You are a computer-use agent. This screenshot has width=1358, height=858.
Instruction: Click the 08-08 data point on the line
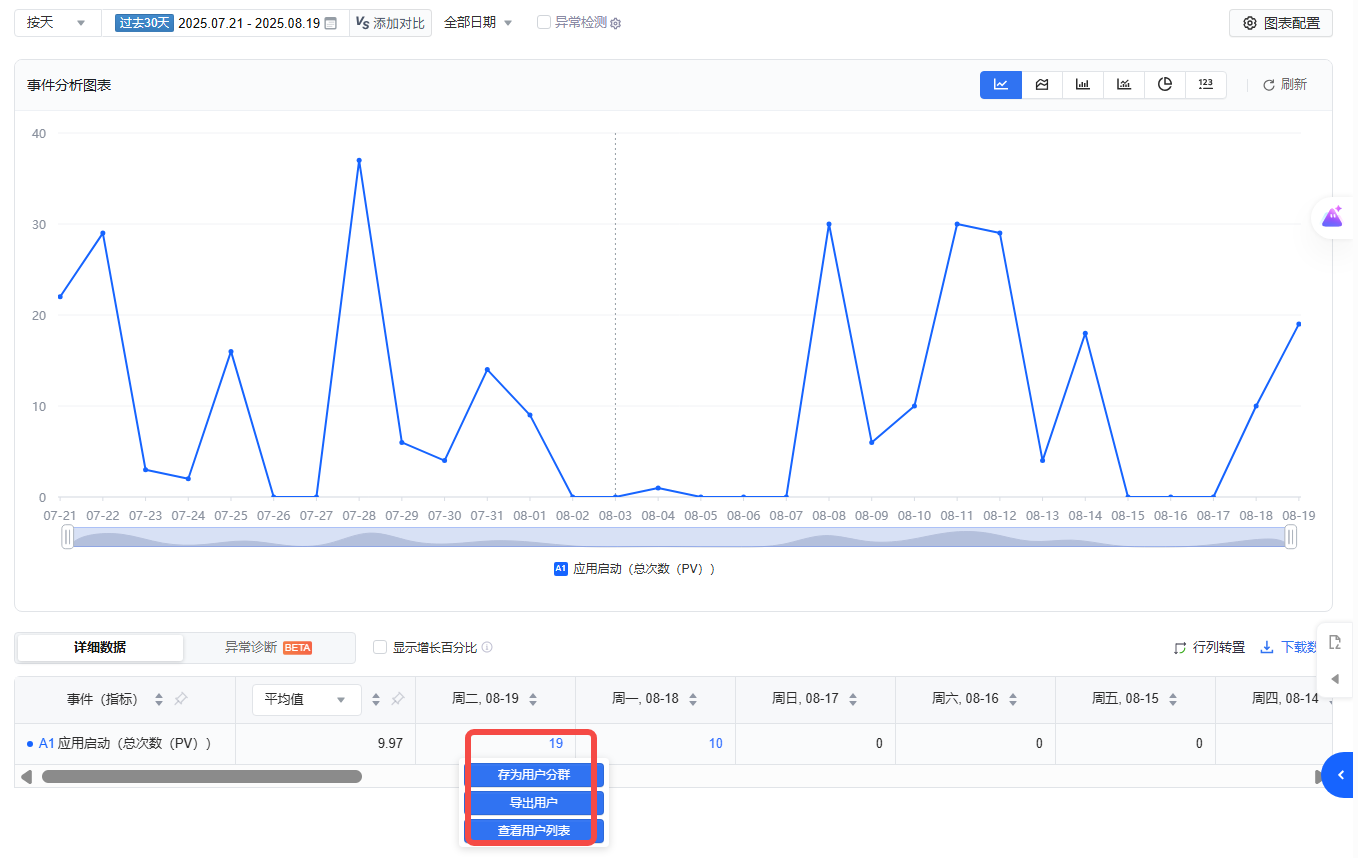click(x=829, y=224)
